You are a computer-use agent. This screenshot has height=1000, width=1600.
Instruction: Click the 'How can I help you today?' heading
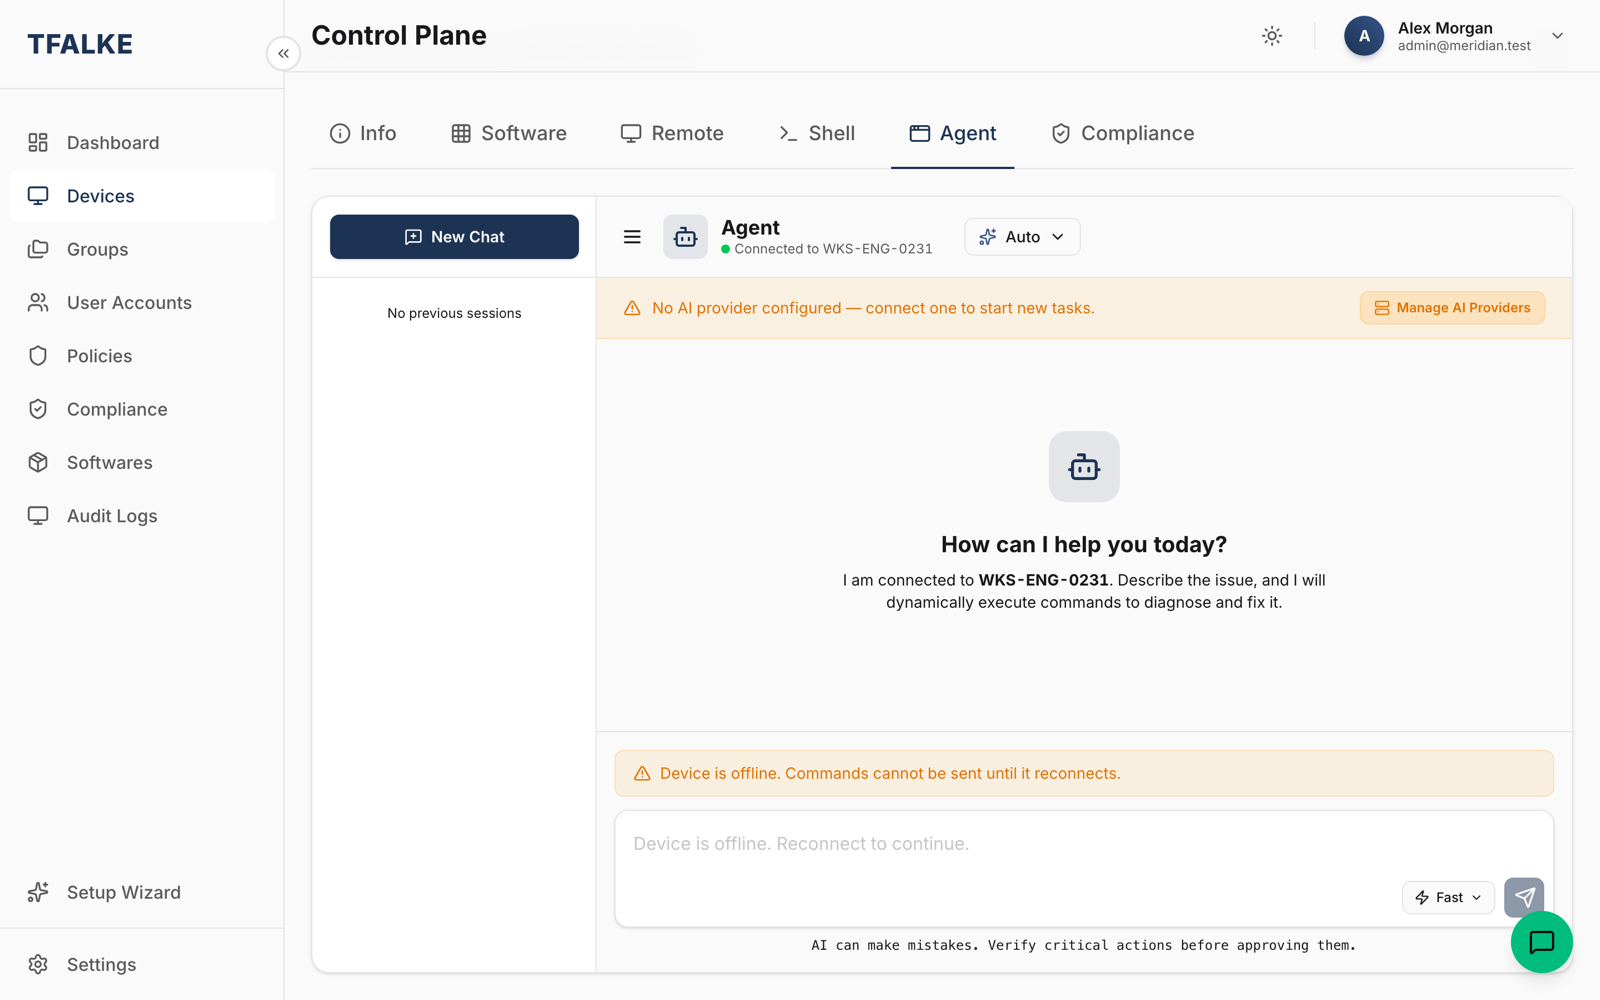[1084, 545]
